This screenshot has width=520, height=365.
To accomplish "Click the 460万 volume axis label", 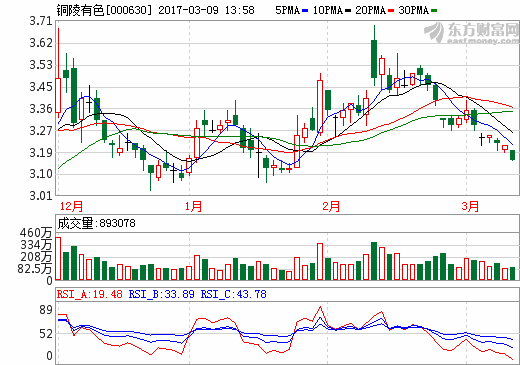I will click(36, 233).
